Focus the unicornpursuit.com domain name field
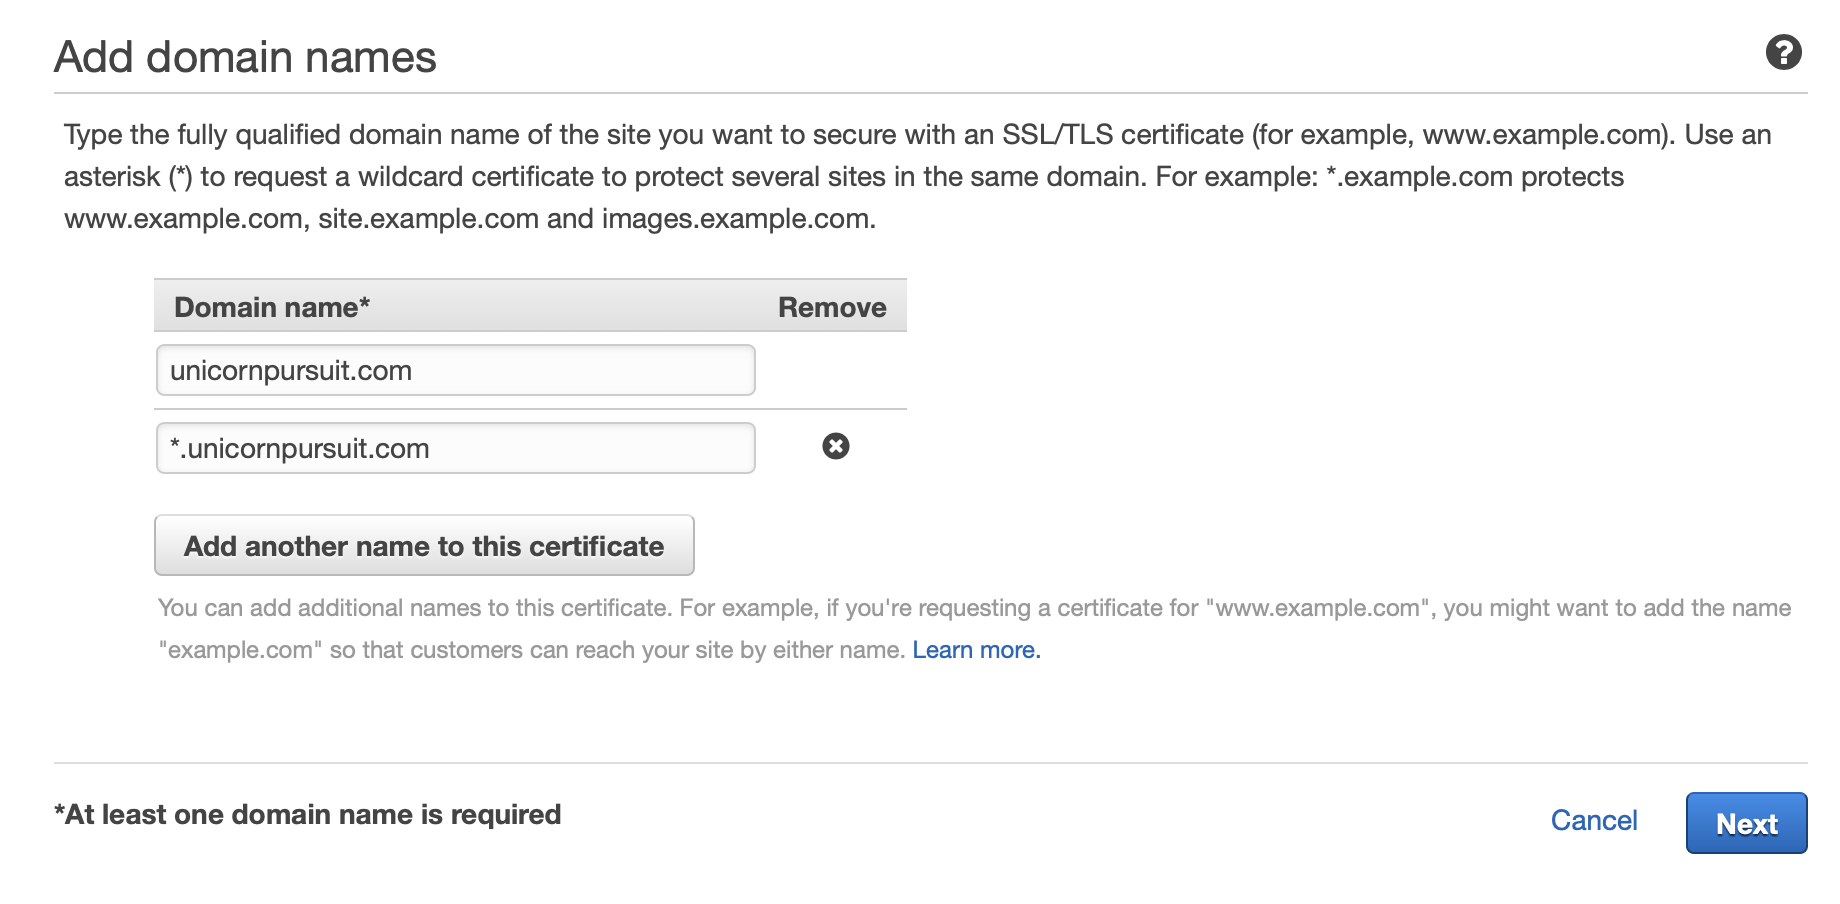Viewport: 1840px width, 904px height. (x=455, y=370)
